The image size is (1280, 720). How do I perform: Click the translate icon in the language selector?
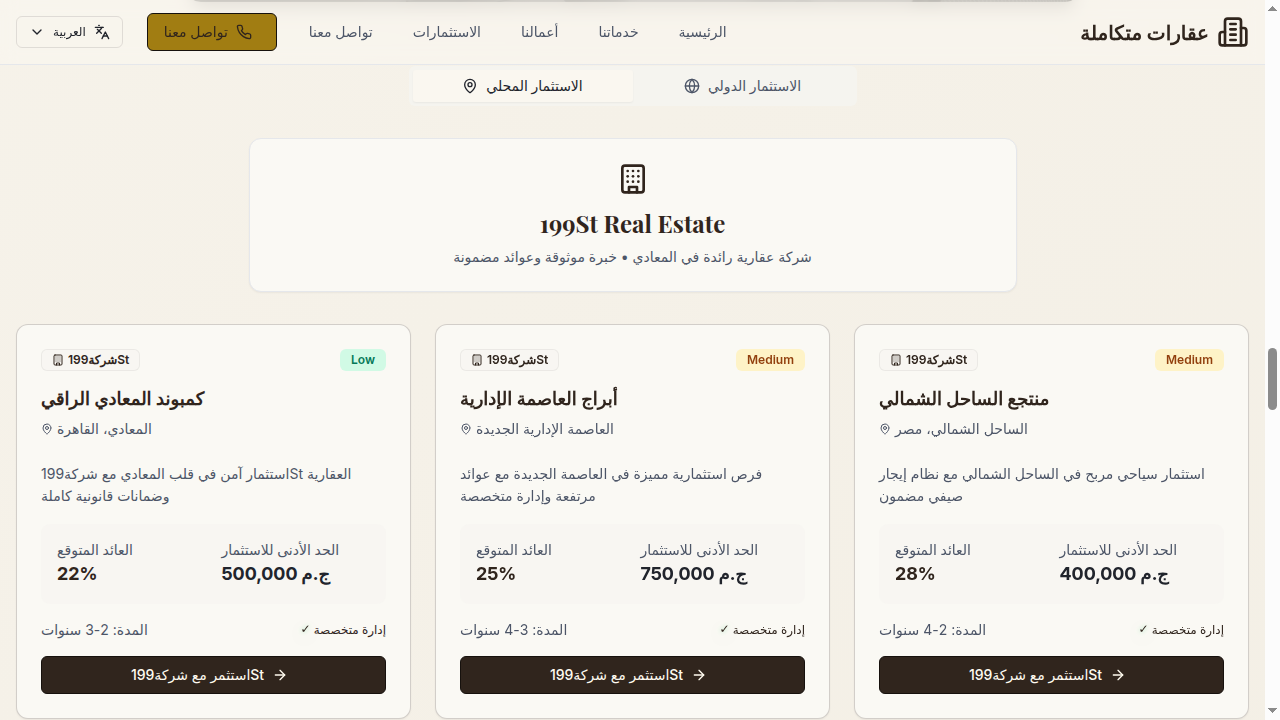(x=102, y=32)
